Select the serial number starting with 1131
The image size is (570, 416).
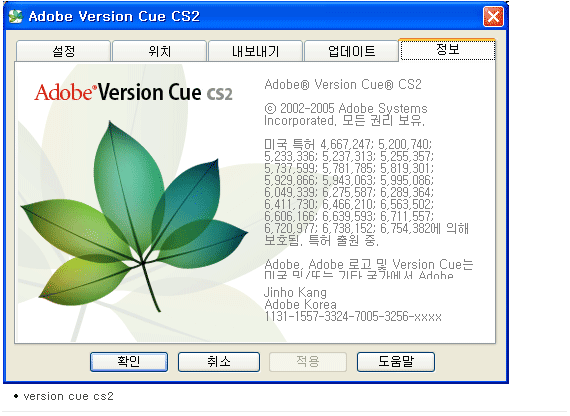(353, 317)
